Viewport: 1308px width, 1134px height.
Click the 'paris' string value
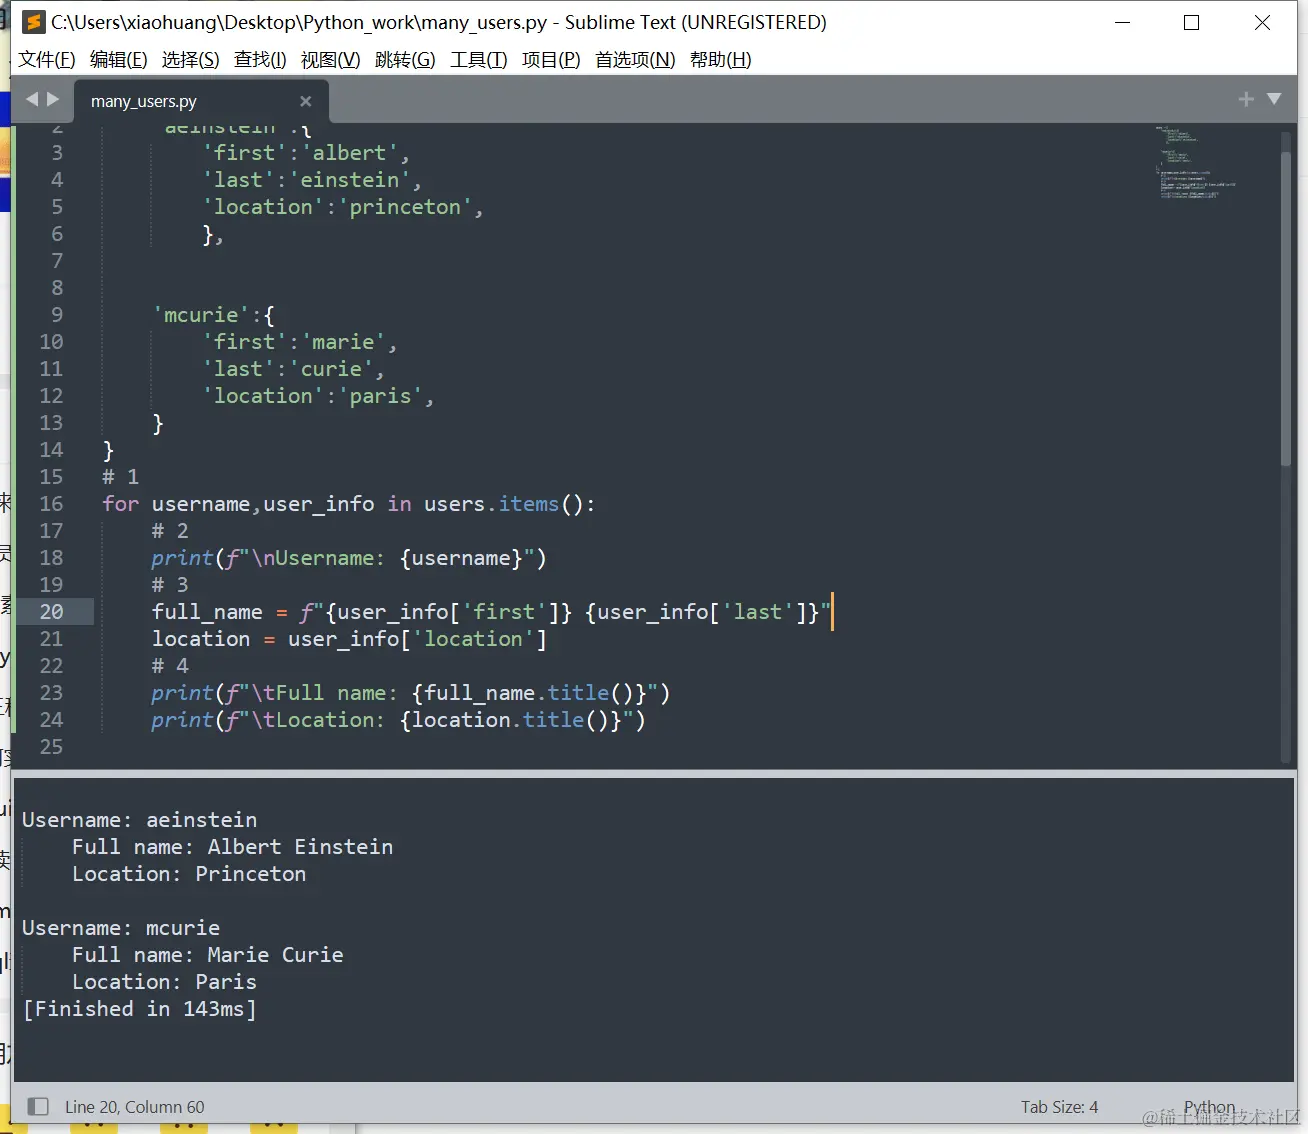pyautogui.click(x=380, y=396)
